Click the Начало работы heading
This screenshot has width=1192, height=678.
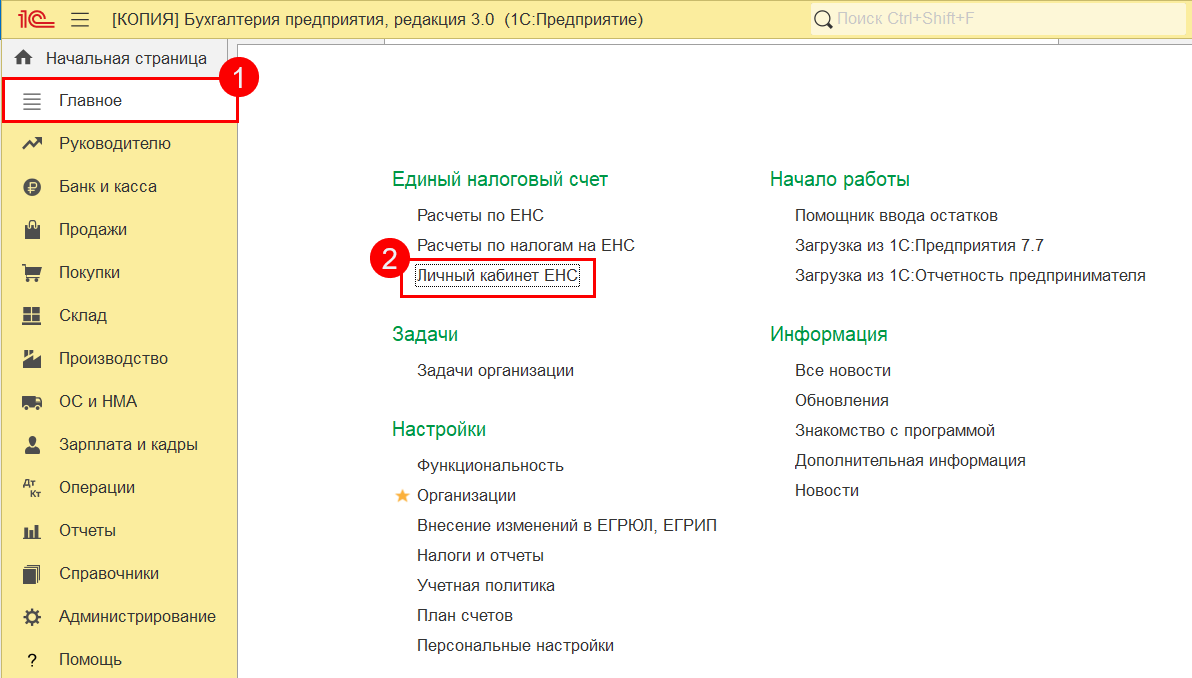[839, 179]
